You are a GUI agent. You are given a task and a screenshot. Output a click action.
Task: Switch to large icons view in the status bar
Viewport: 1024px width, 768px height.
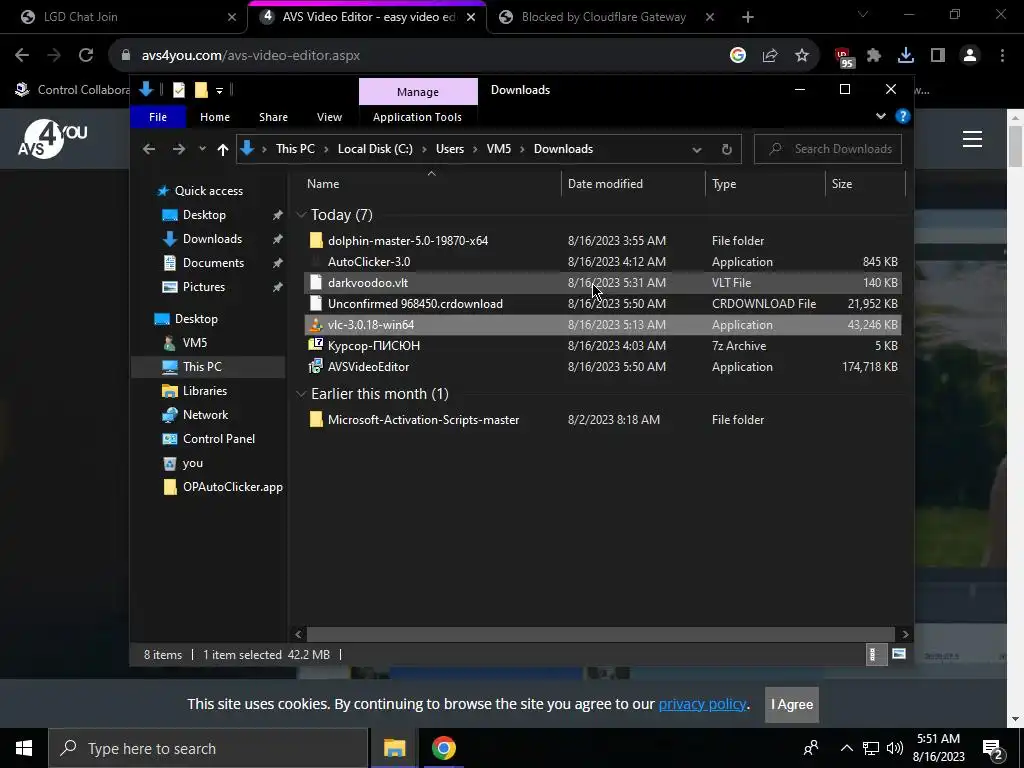(x=899, y=654)
